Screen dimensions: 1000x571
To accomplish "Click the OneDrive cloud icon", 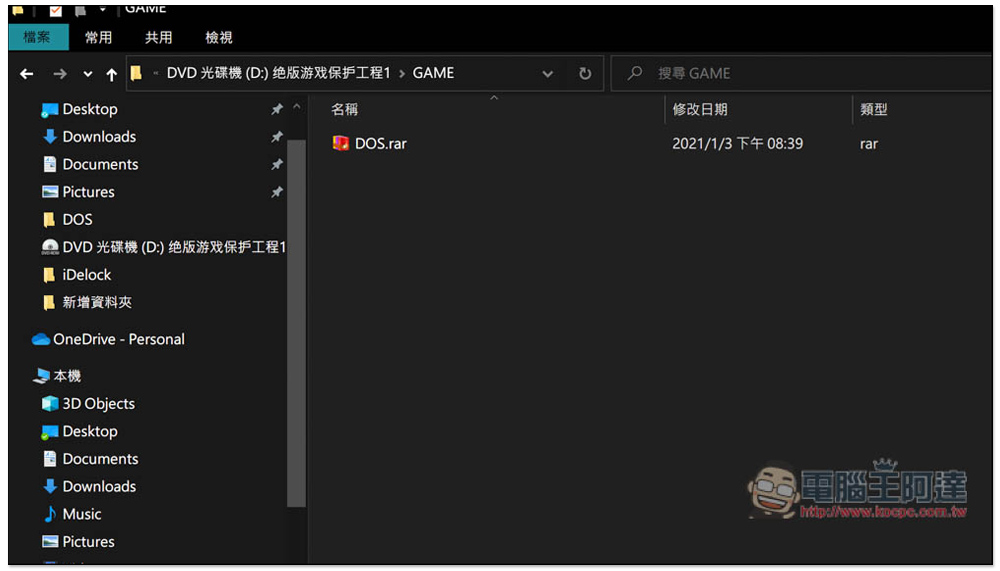I will pyautogui.click(x=41, y=339).
